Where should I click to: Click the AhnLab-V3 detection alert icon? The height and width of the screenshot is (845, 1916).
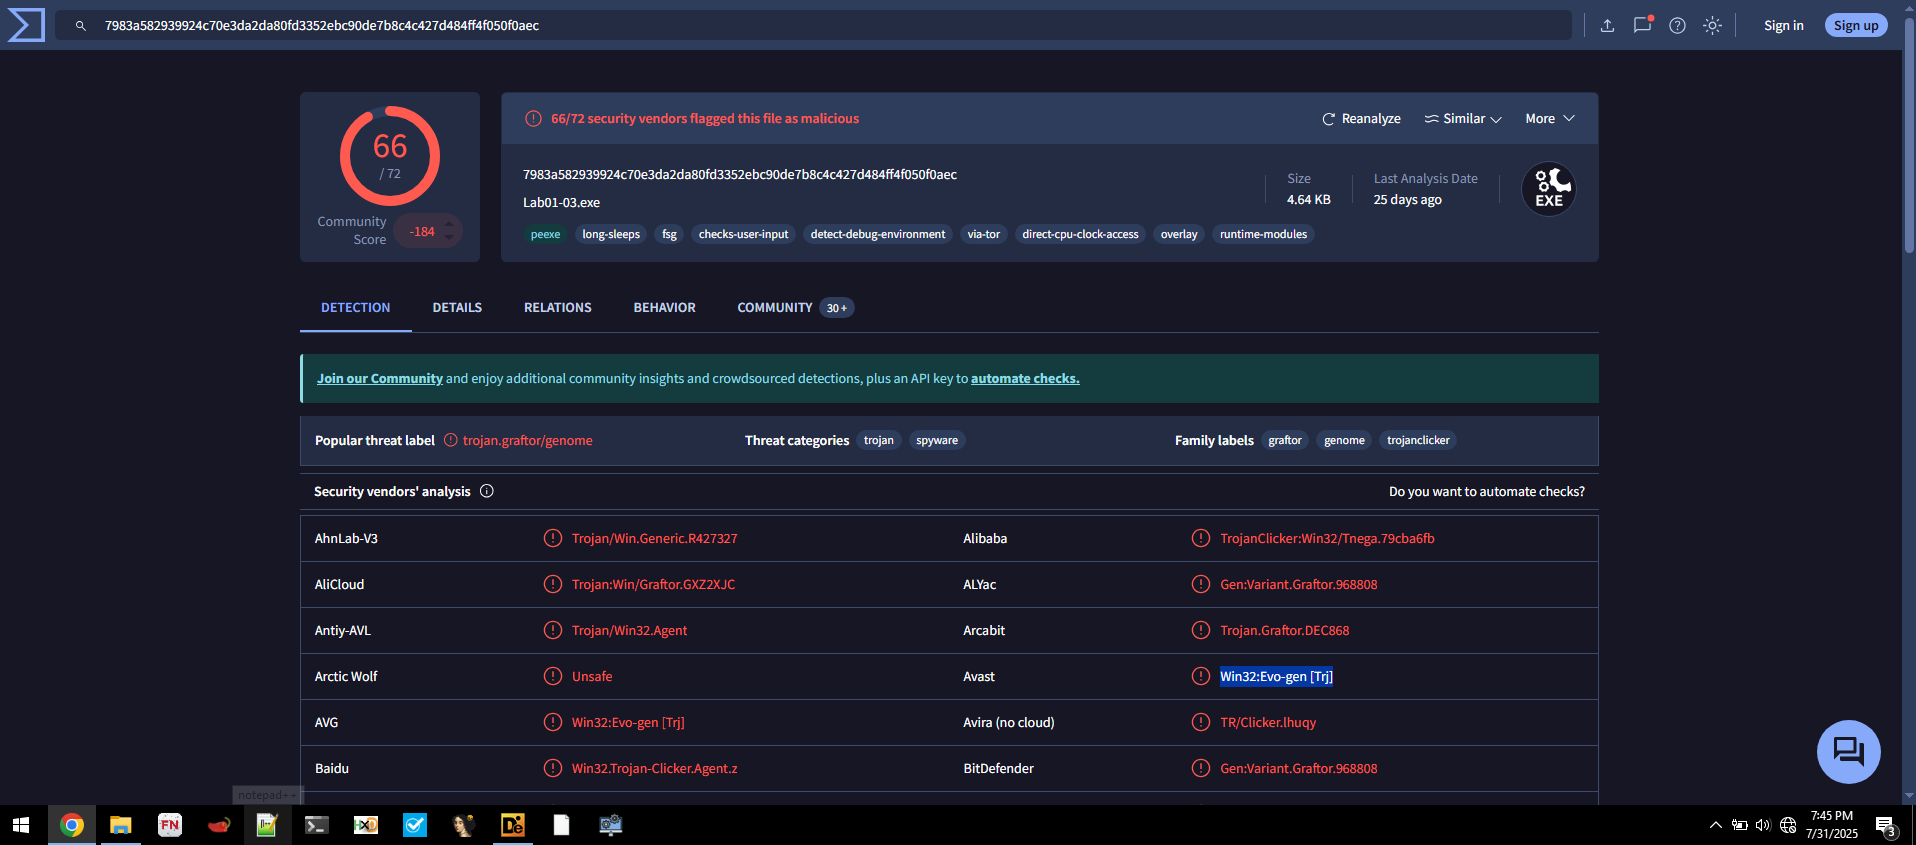pyautogui.click(x=553, y=538)
